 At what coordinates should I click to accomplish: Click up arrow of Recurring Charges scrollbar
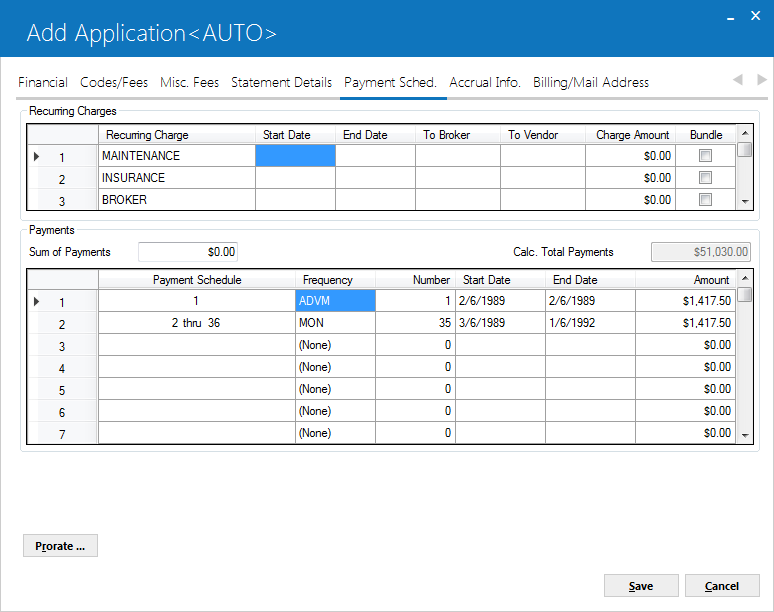point(745,133)
